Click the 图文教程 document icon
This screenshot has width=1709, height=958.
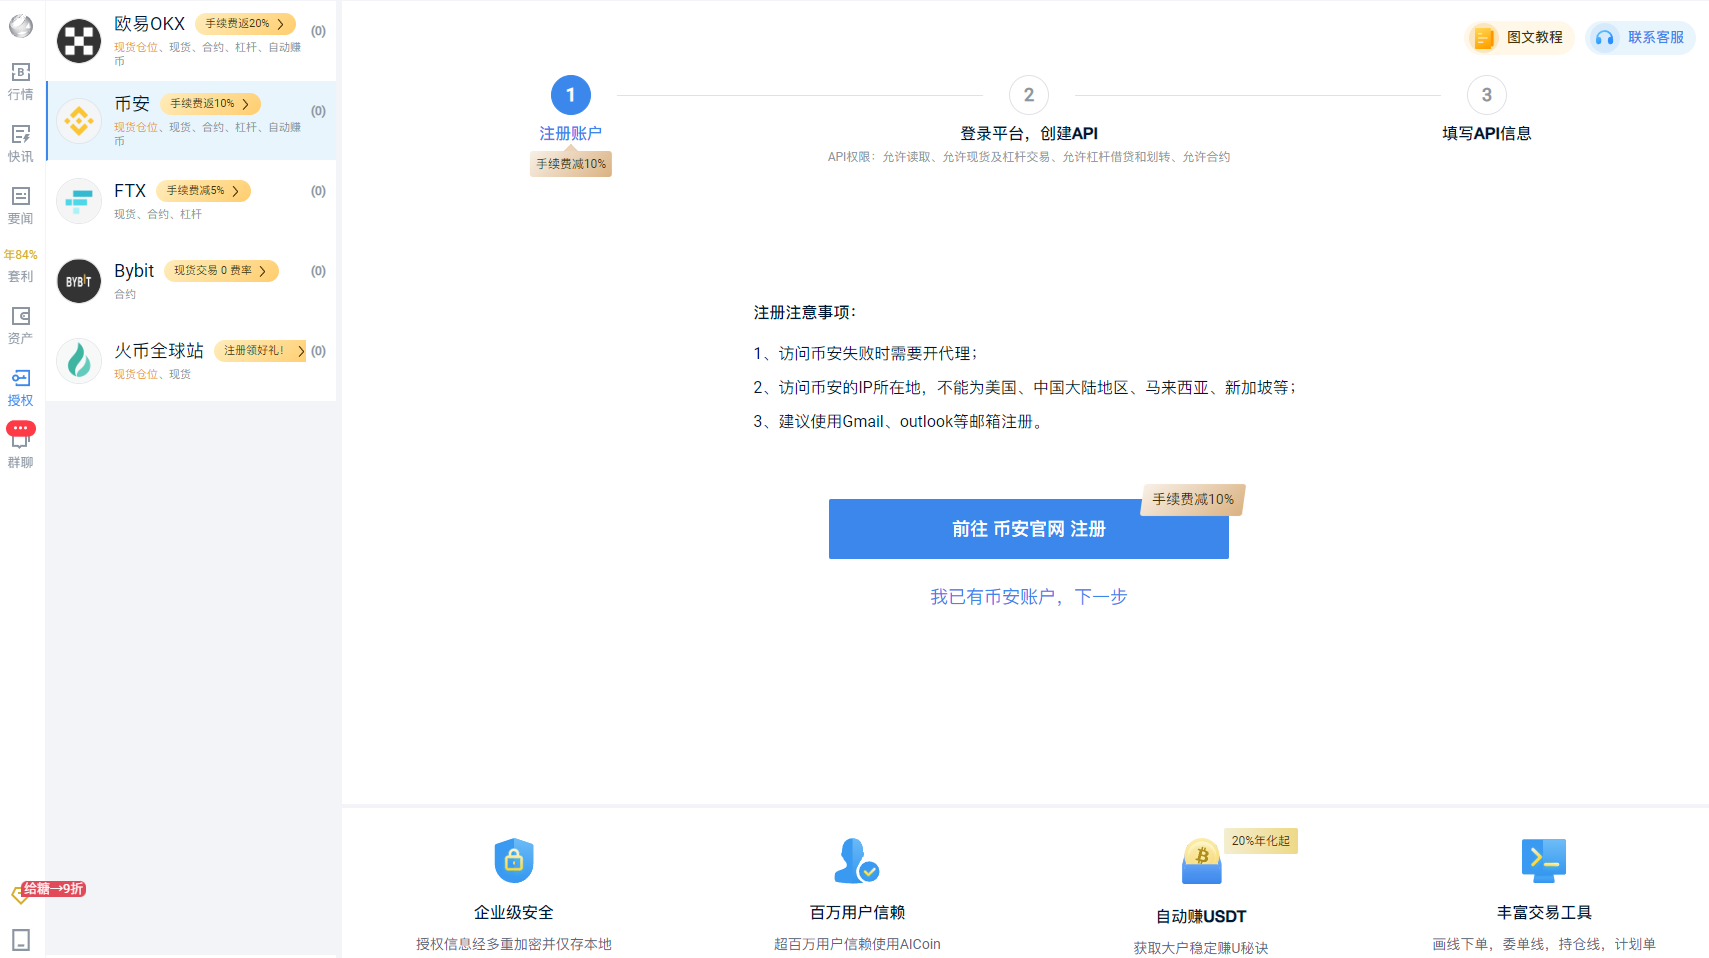pos(1484,38)
